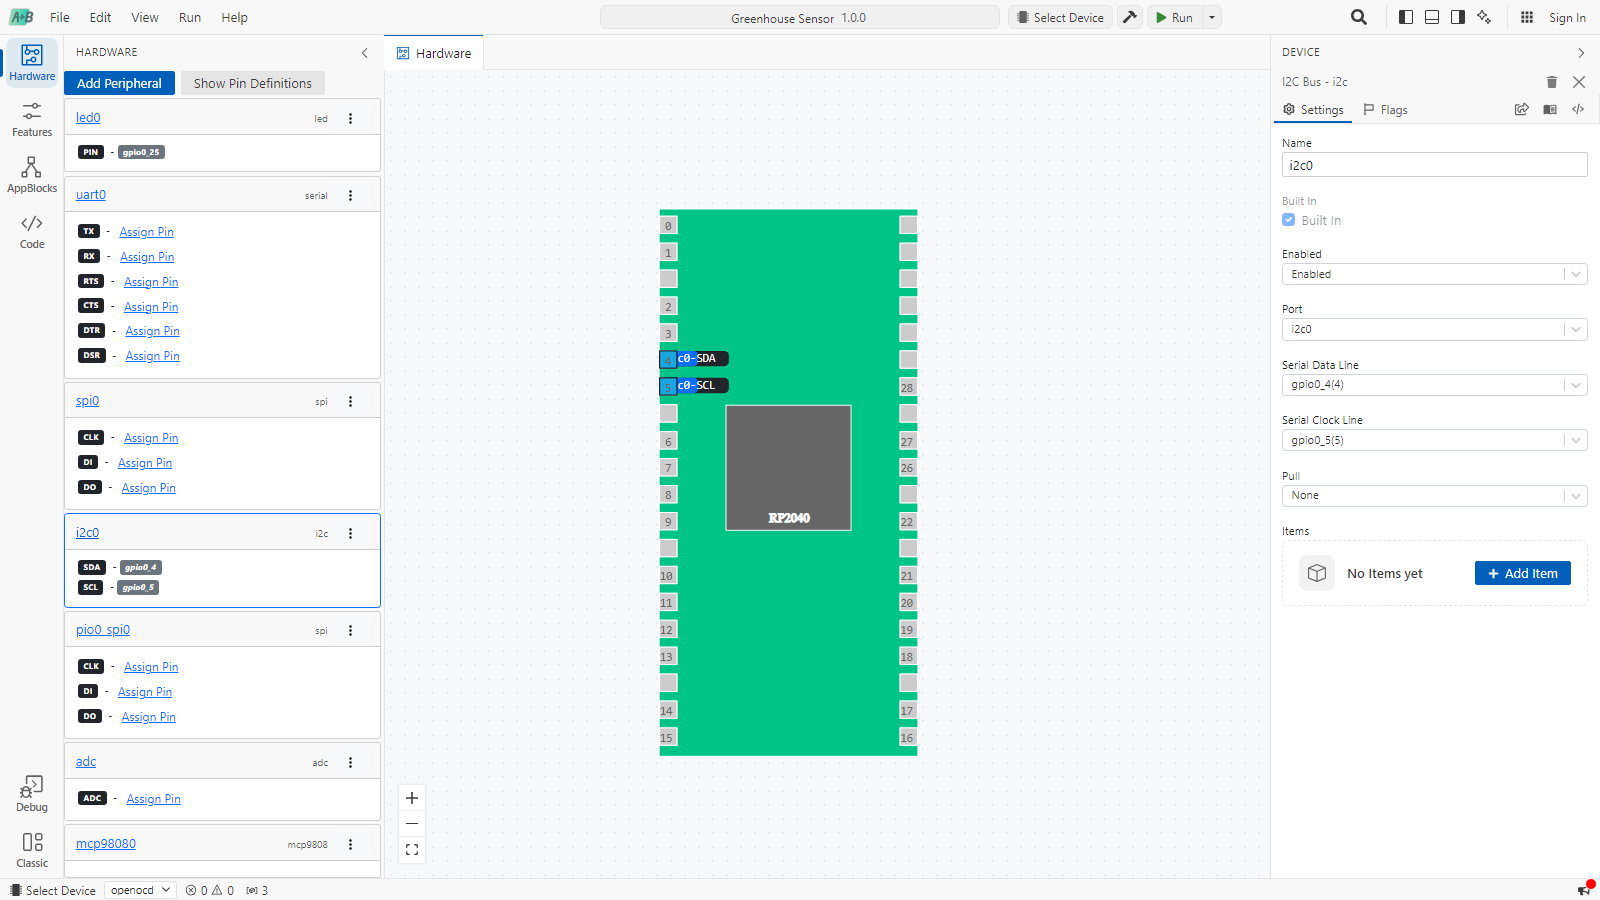Click Assign Pin for uart0 TX

coord(147,232)
